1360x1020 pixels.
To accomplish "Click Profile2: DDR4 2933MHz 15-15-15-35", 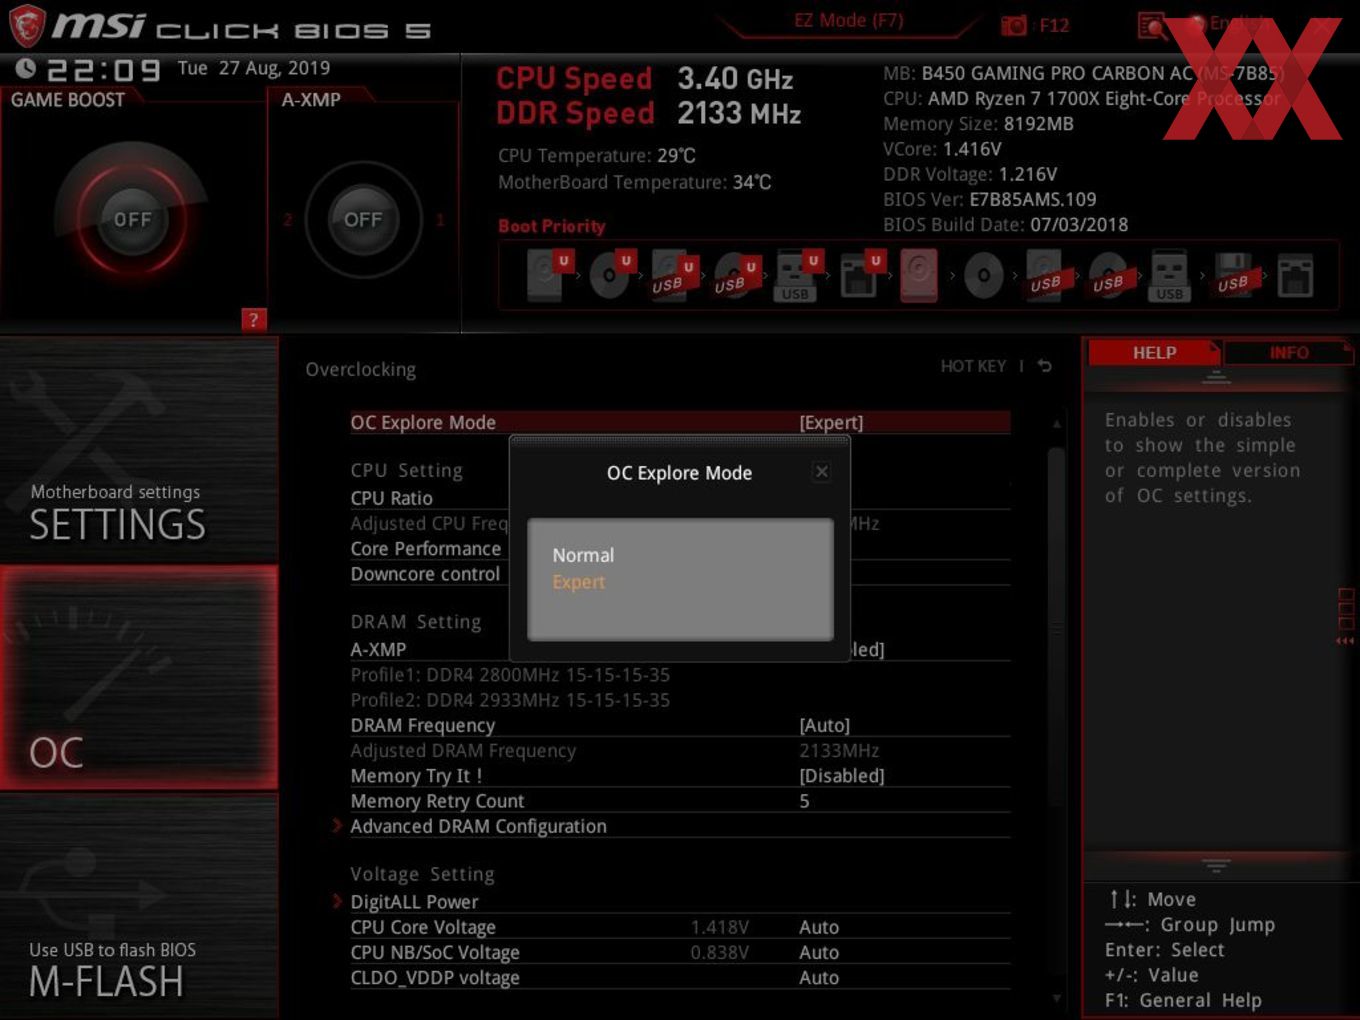I will pyautogui.click(x=510, y=700).
